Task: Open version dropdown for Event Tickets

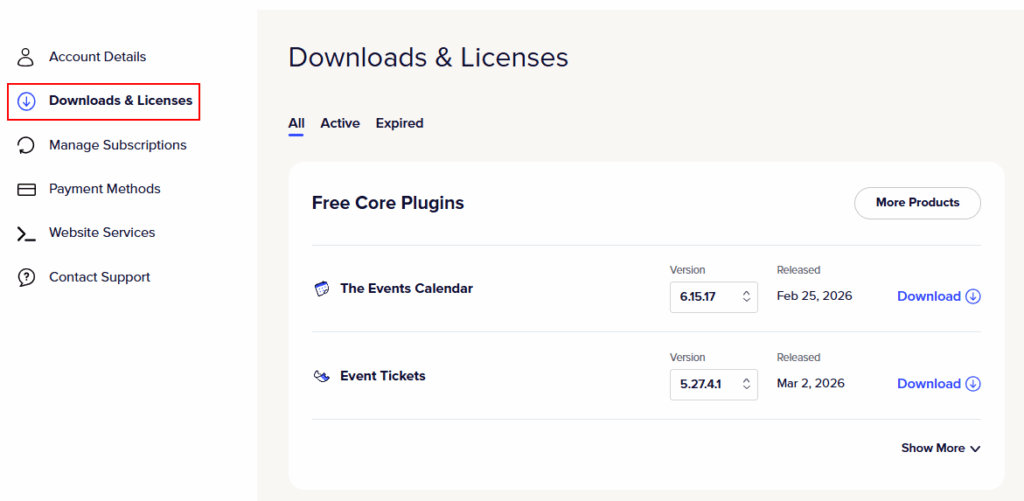Action: [x=713, y=384]
